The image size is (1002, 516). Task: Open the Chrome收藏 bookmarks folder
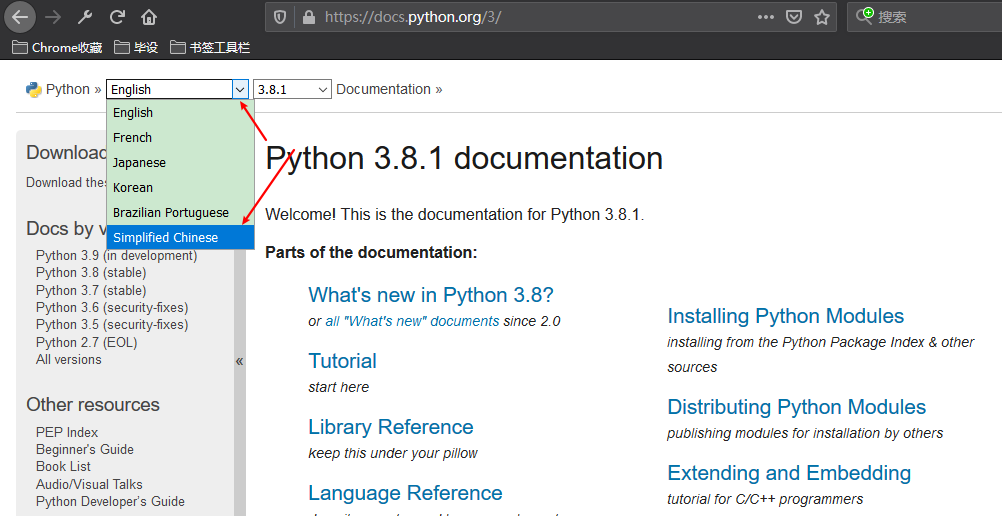click(58, 47)
